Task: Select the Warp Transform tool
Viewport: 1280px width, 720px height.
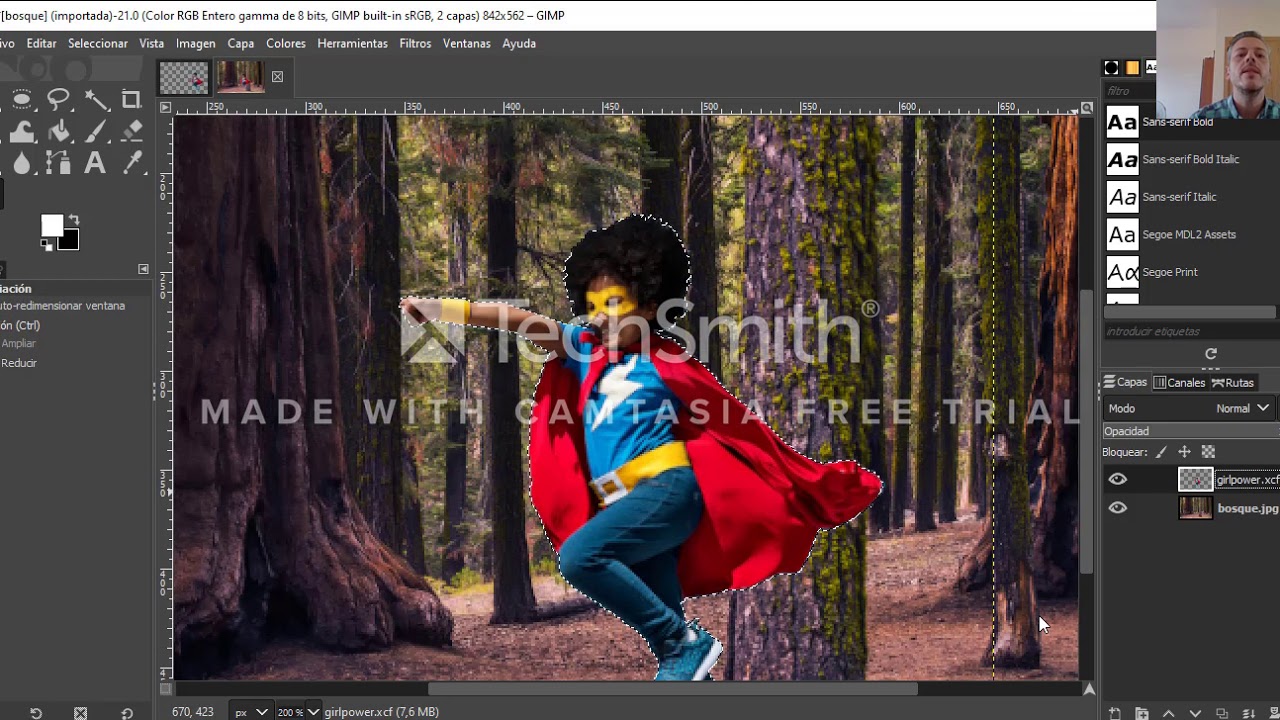Action: pyautogui.click(x=22, y=131)
